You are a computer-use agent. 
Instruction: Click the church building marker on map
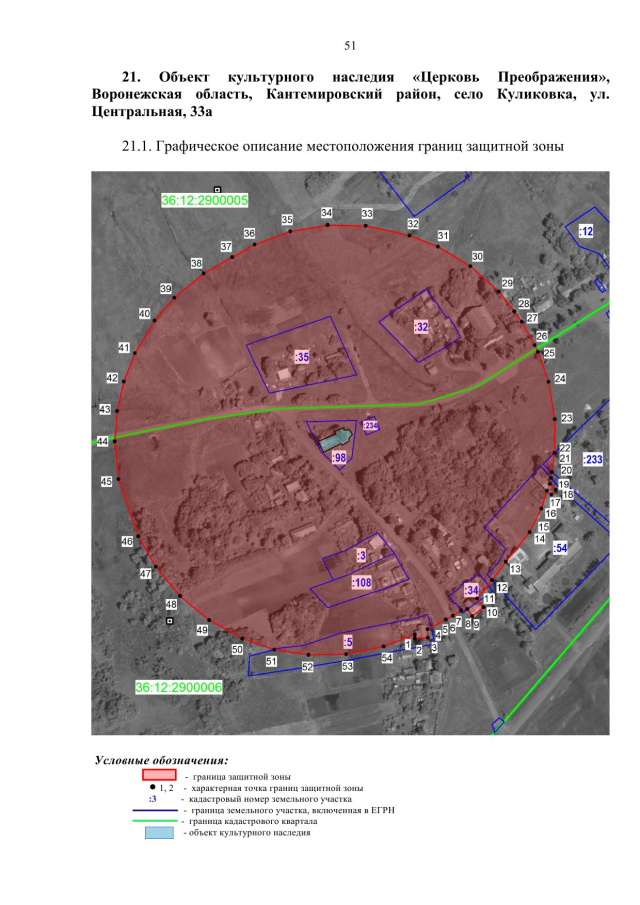pyautogui.click(x=332, y=439)
